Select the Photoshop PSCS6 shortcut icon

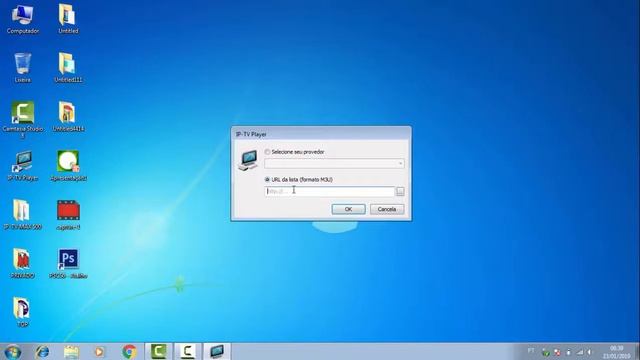(68, 264)
